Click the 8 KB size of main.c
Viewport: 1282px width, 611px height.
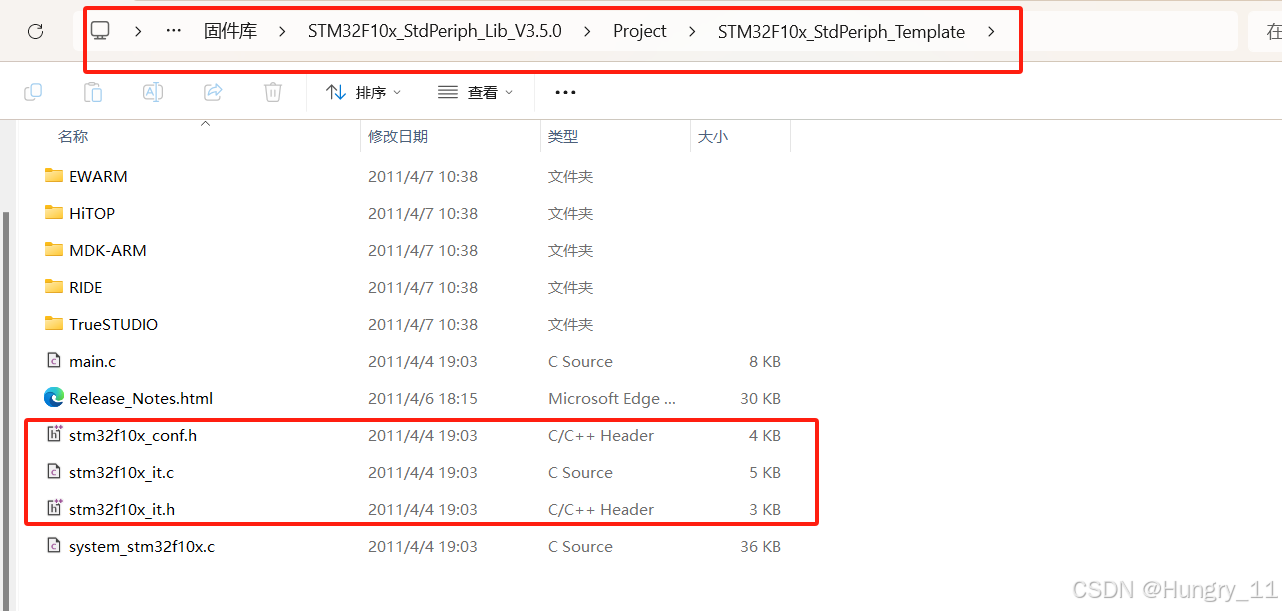pos(765,361)
